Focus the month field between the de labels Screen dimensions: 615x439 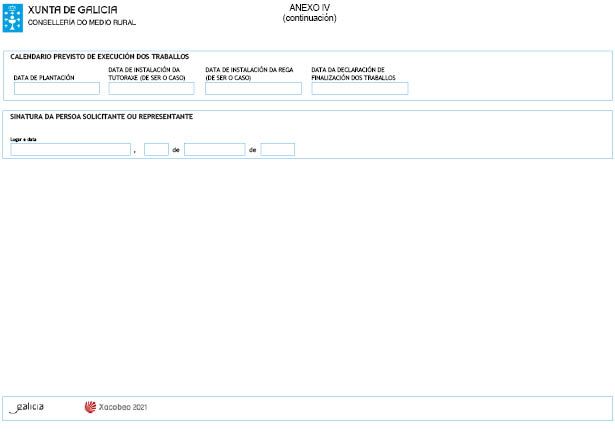(x=214, y=150)
